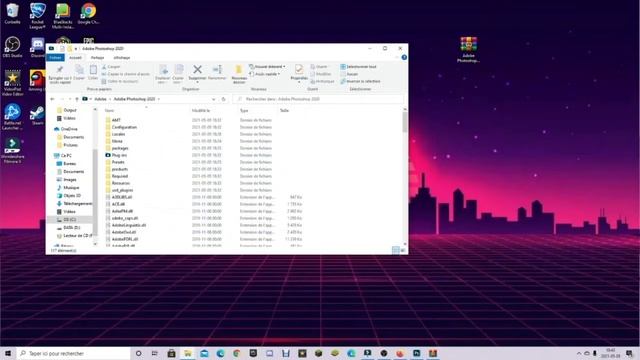Click the Copier icon in the ribbon

79,70
